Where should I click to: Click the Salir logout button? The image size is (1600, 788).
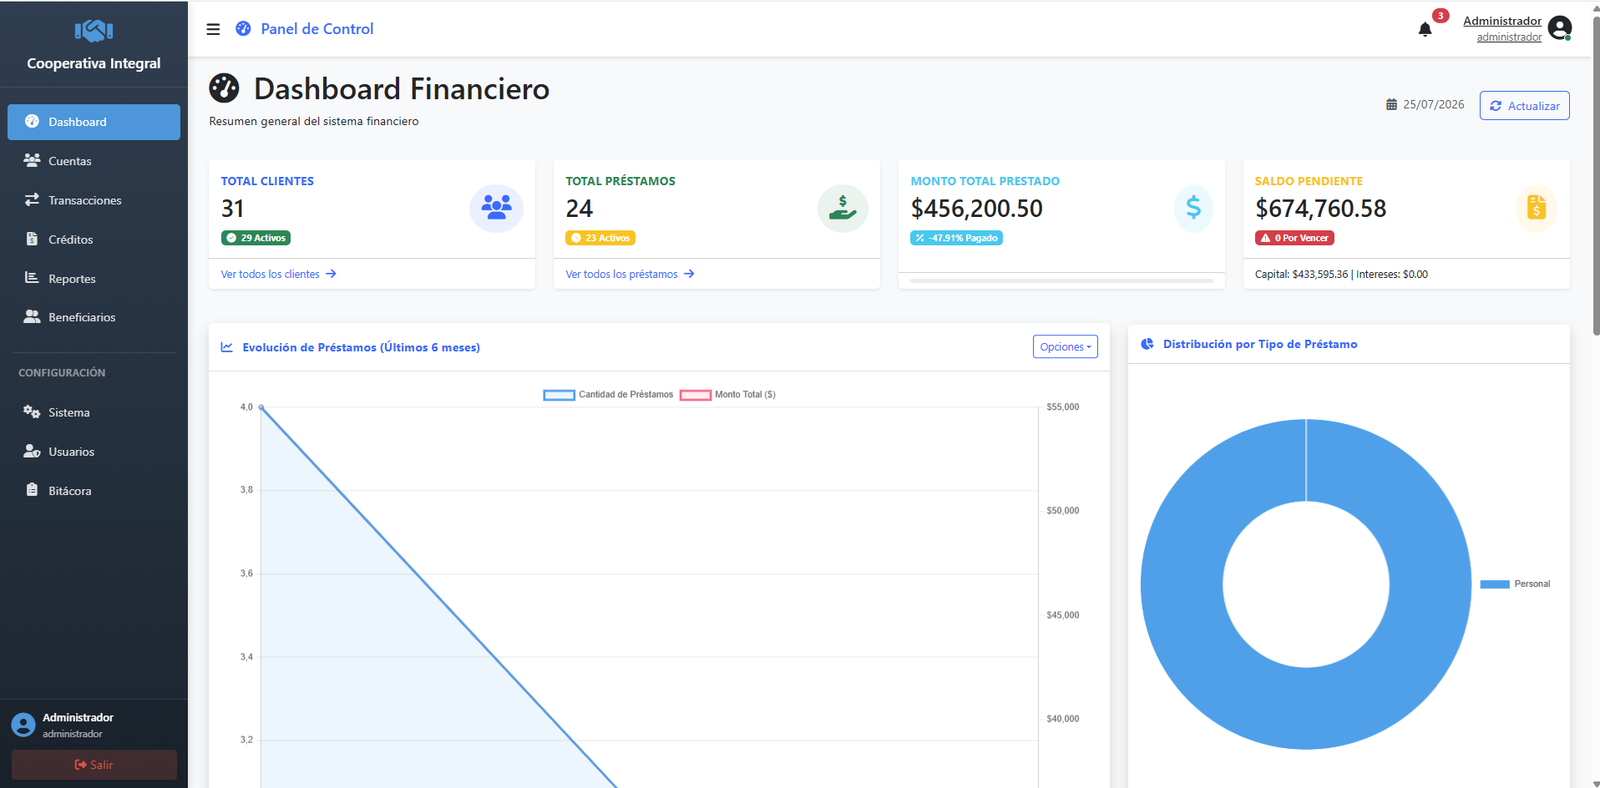(x=94, y=765)
